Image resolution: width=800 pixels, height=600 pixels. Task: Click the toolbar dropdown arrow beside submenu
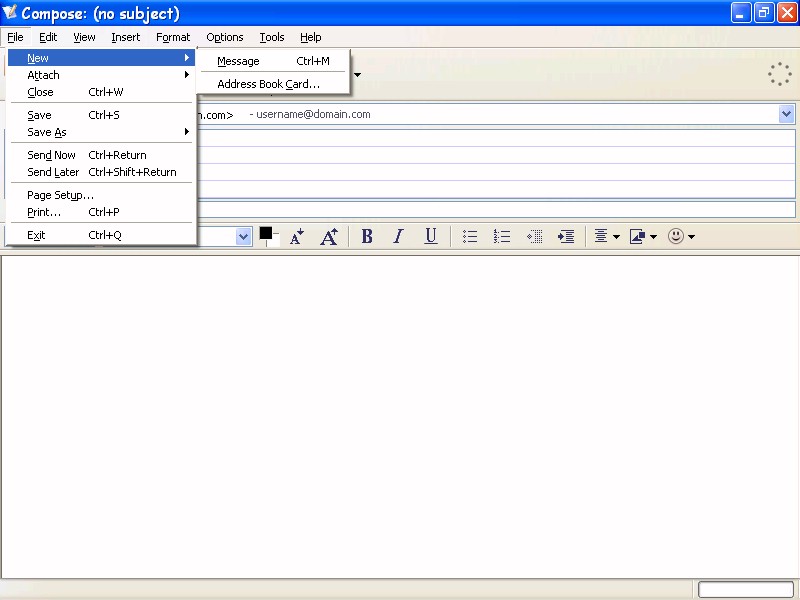tap(357, 75)
